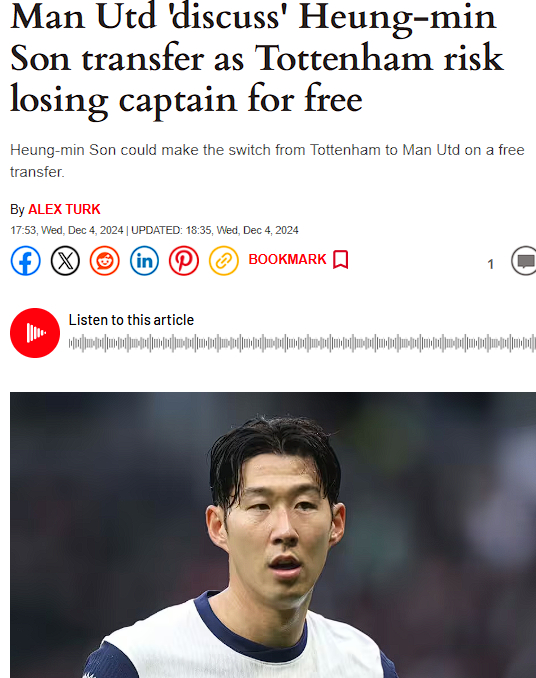
Task: Click the bookmark flag icon
Action: coord(341,259)
